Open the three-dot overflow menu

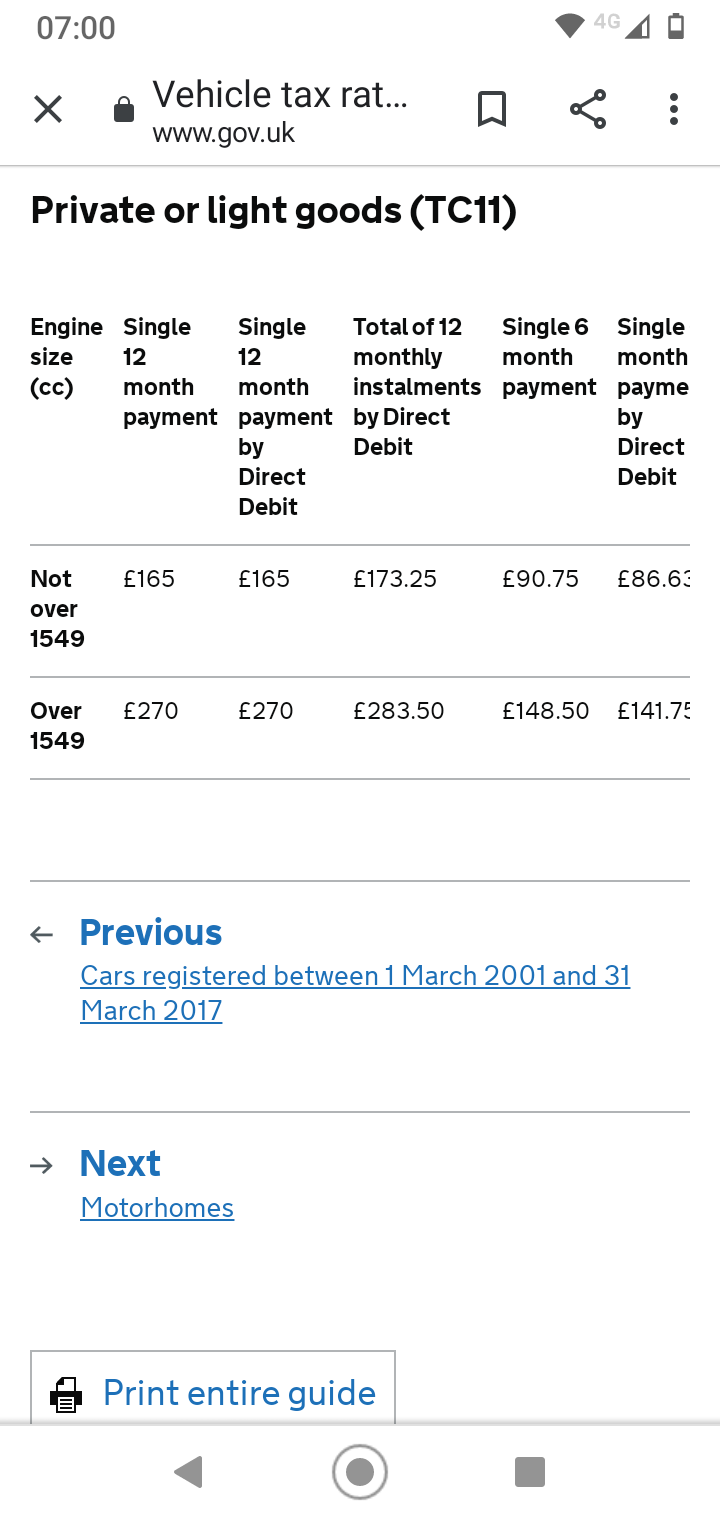pos(674,109)
